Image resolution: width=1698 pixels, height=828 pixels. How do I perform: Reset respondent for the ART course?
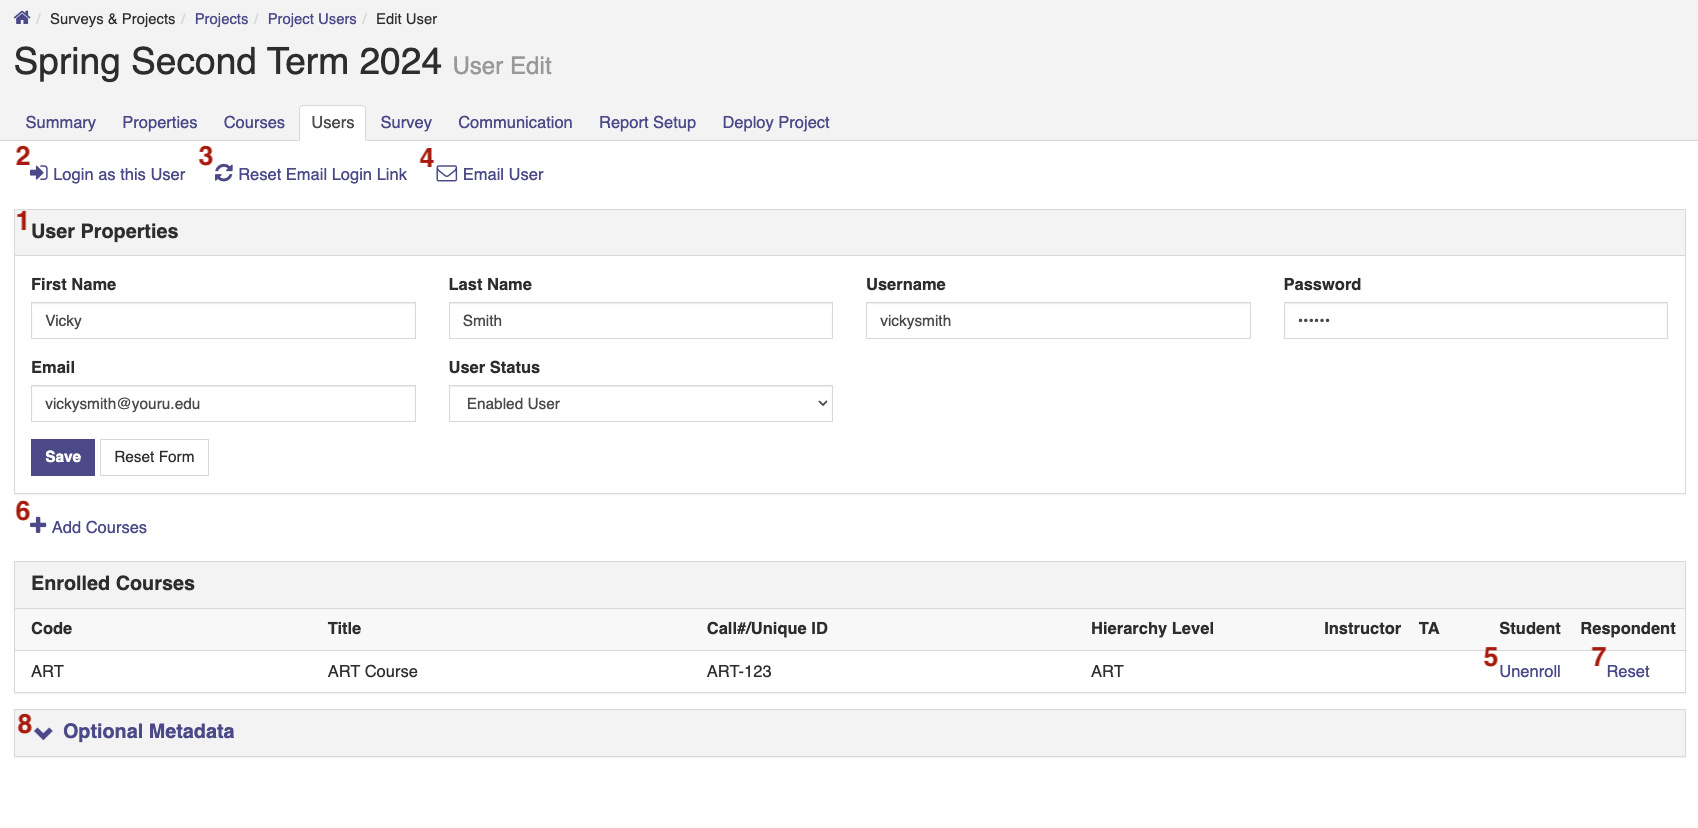coord(1628,671)
